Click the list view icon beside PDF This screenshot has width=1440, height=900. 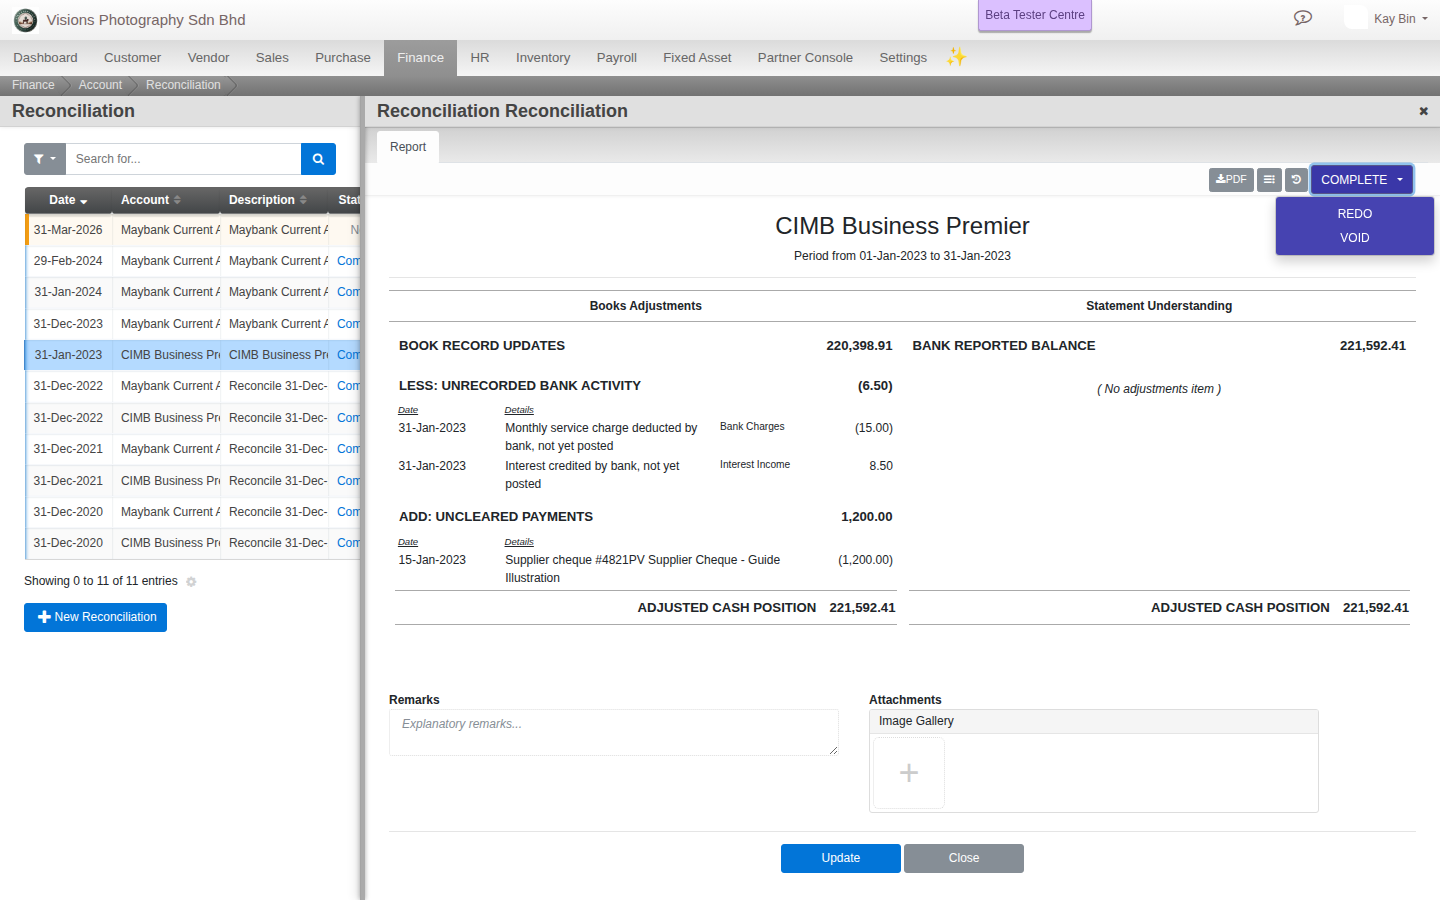point(1269,180)
